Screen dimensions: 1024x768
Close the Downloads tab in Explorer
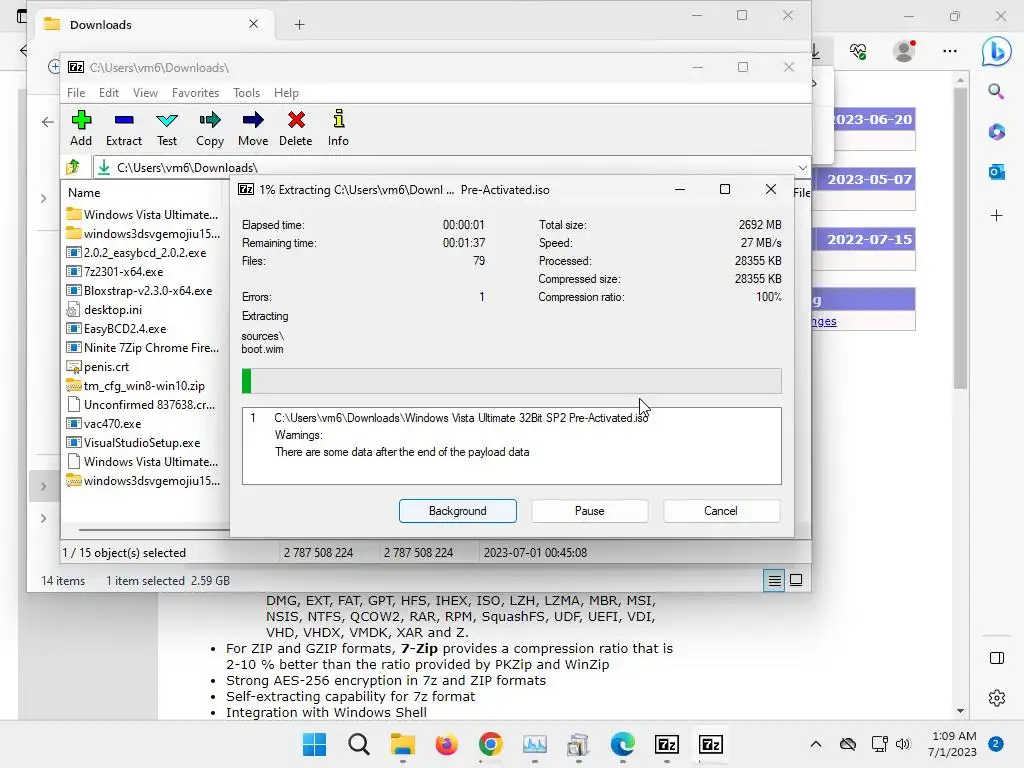253,24
